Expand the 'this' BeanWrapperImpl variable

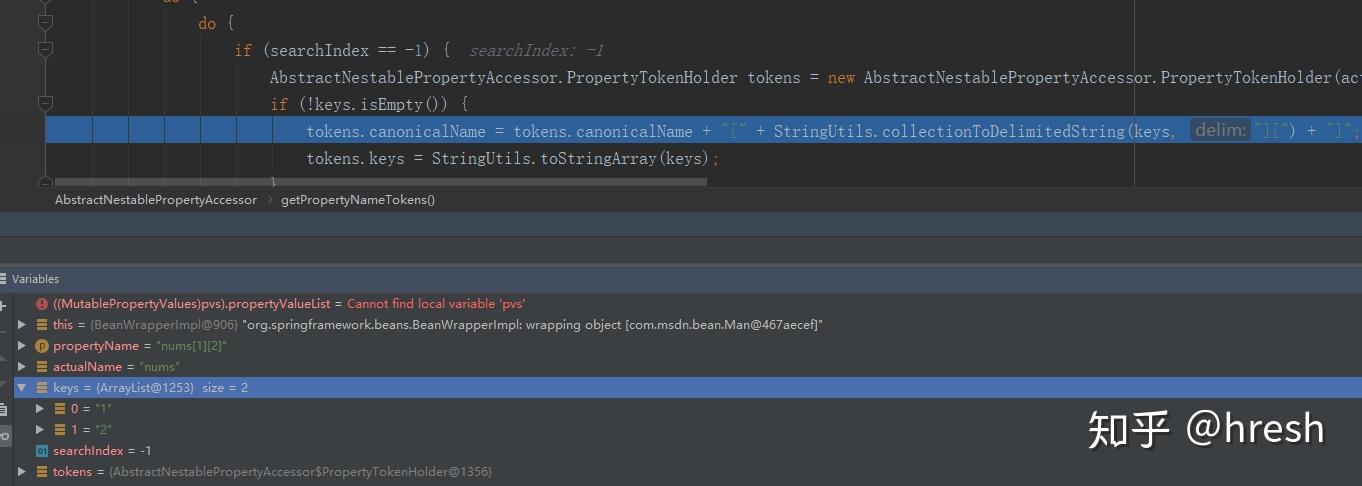tap(22, 325)
